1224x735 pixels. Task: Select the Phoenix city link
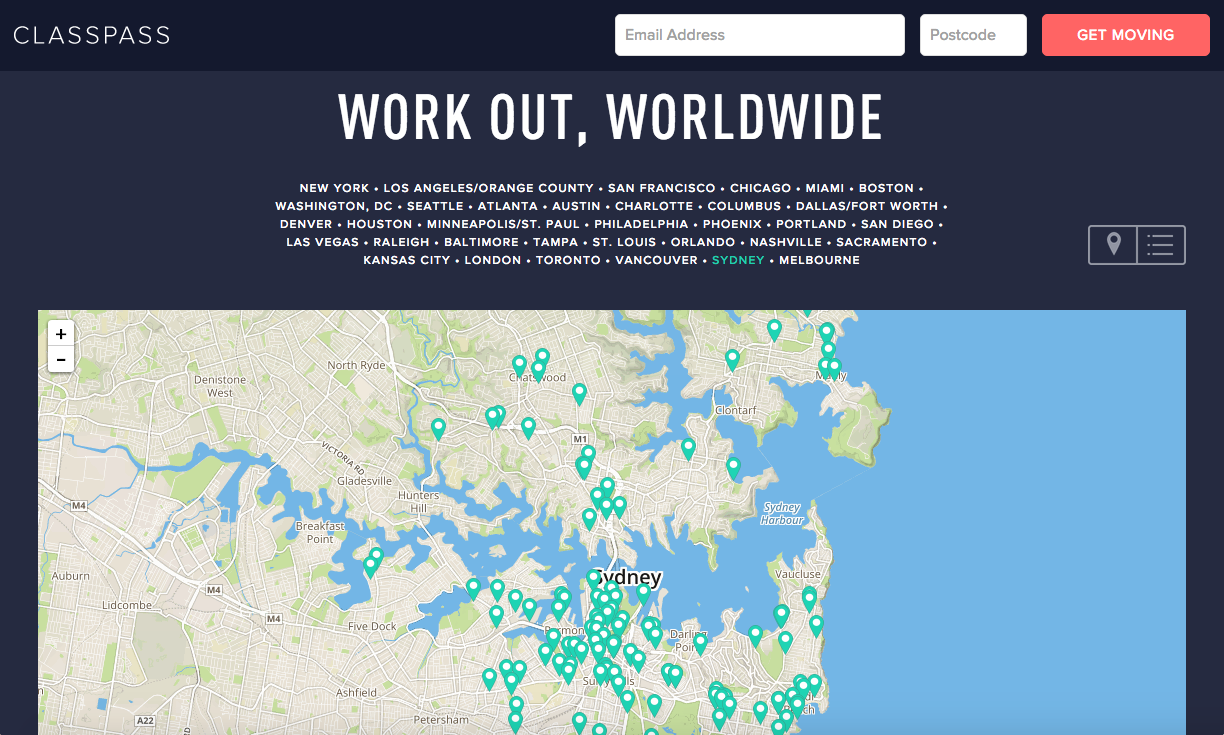point(732,224)
